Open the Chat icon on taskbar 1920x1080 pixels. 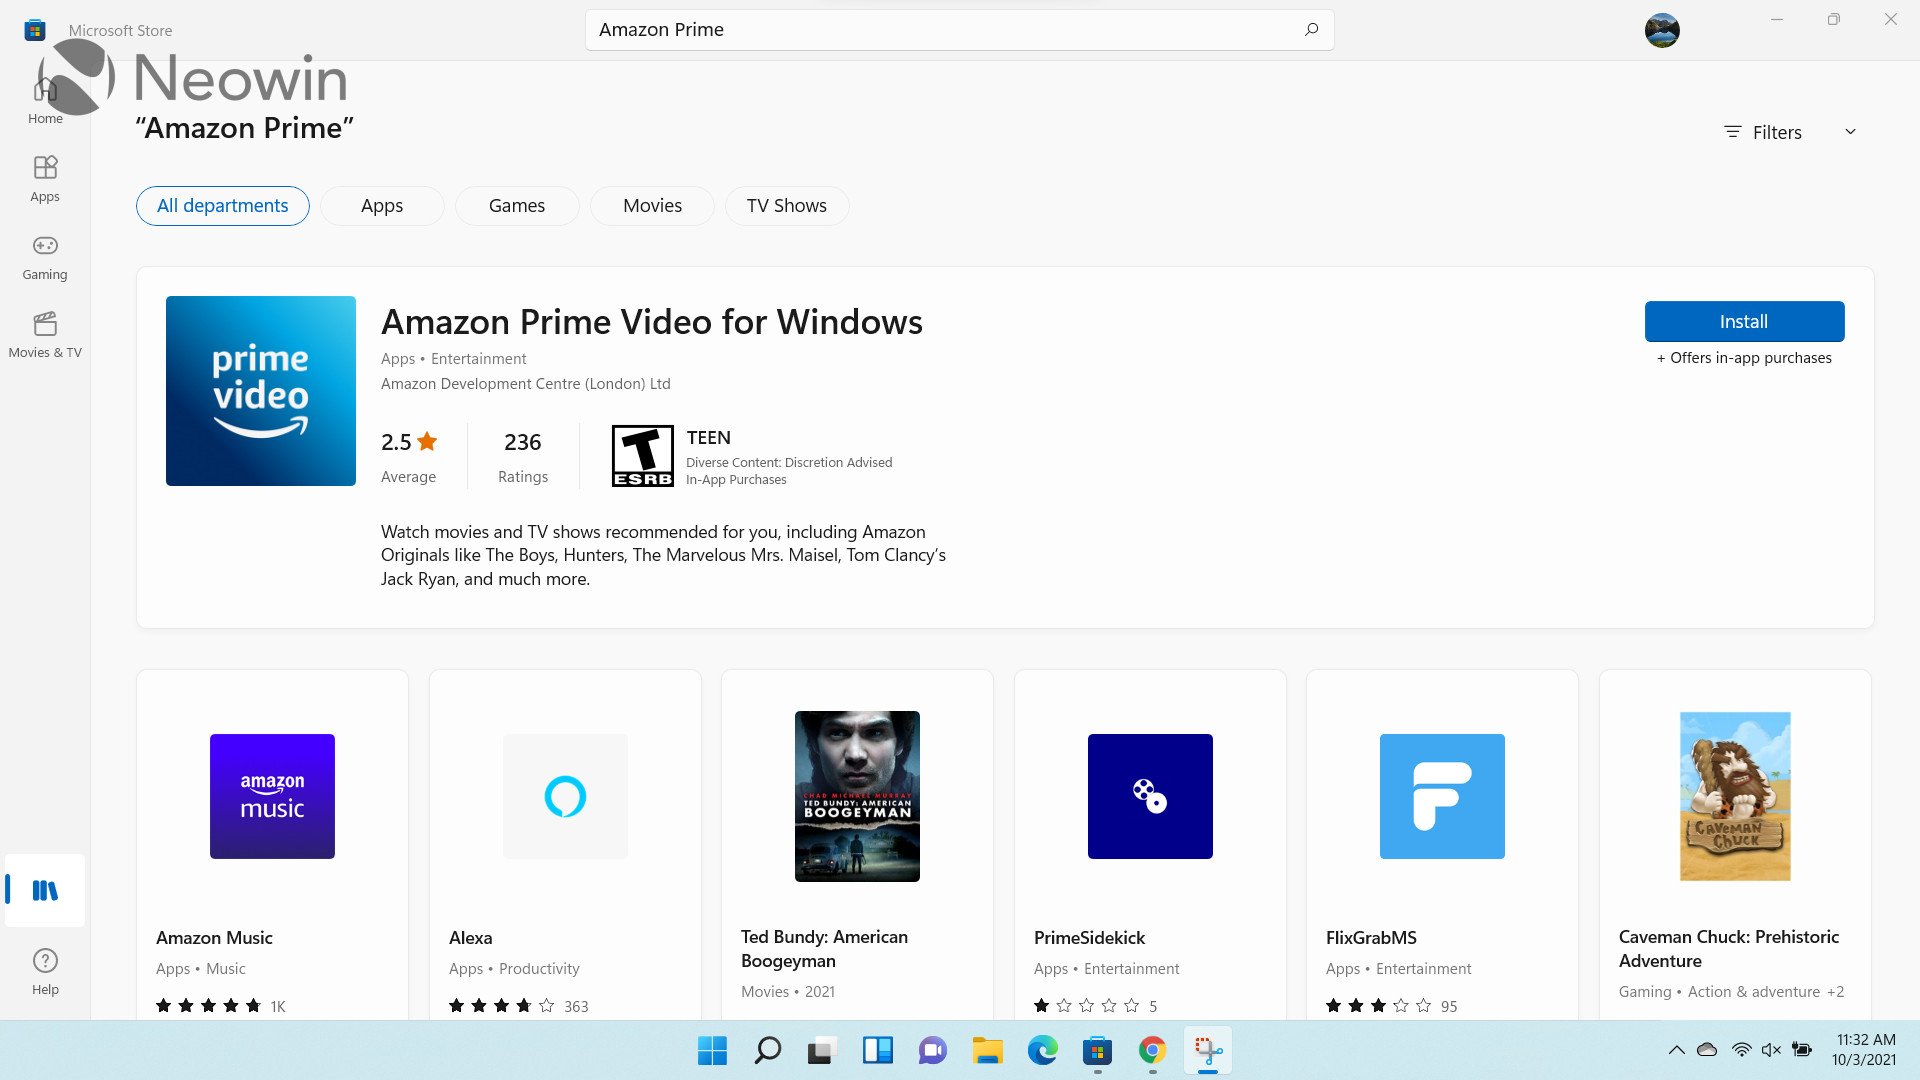click(932, 1051)
